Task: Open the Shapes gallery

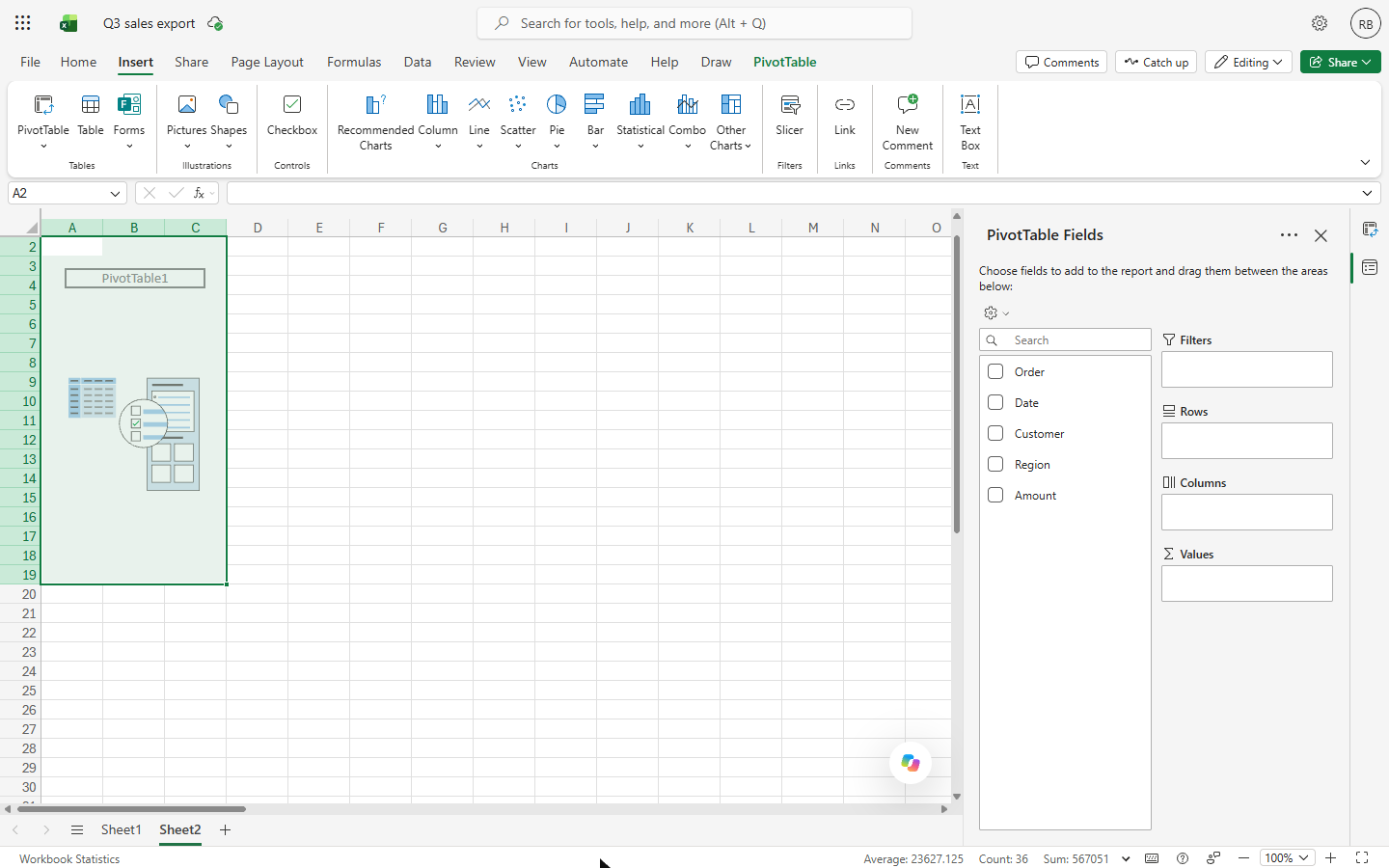Action: click(x=228, y=120)
